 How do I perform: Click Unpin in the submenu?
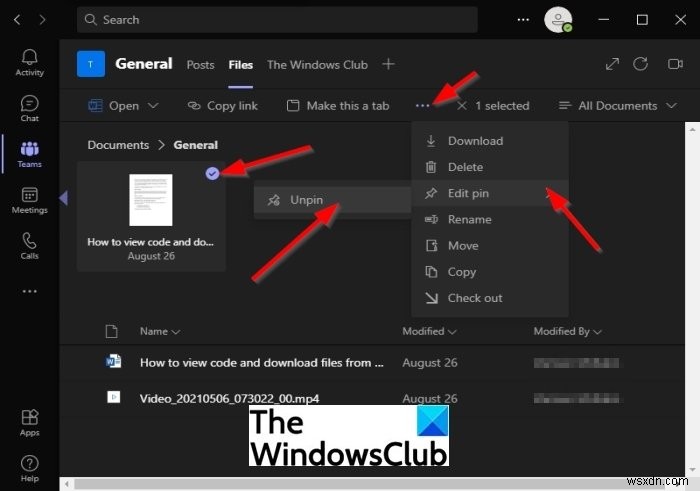(x=332, y=200)
